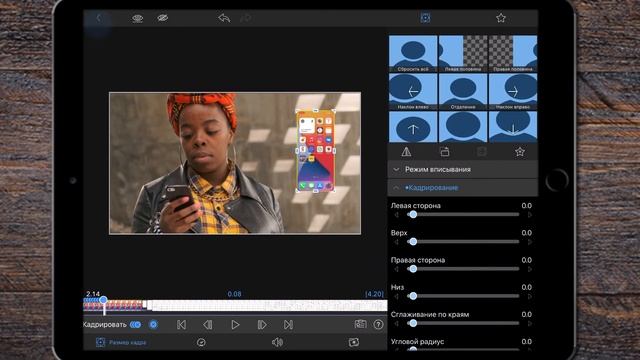Select the phone screen overlay in the preview
The height and width of the screenshot is (360, 640).
316,151
